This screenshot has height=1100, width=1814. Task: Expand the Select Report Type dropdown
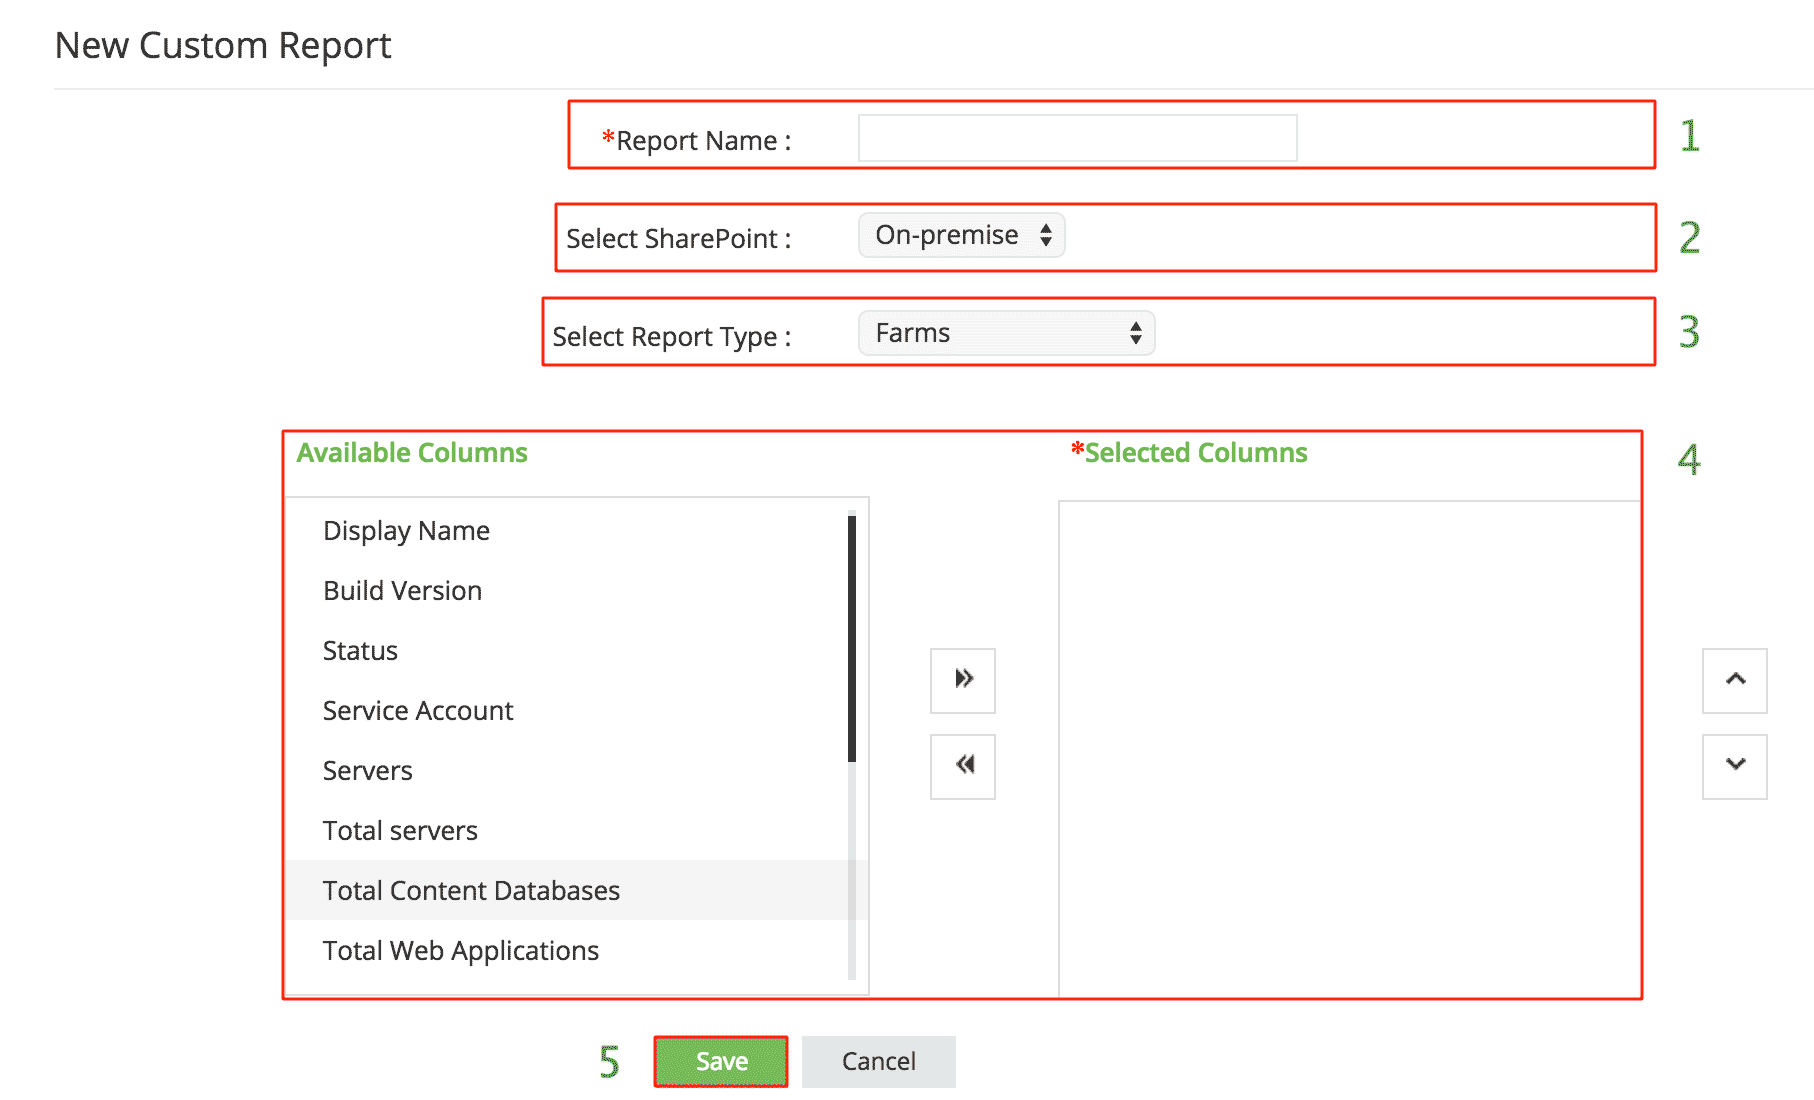point(1006,334)
